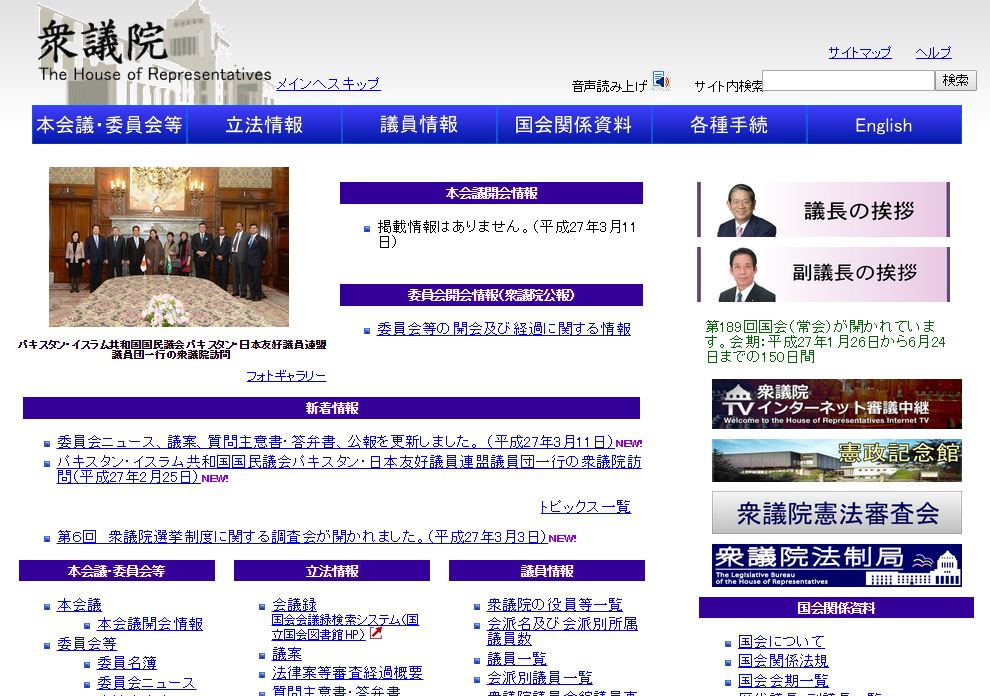Open the 衆議院 House of Representatives logo
990x696 pixels.
[155, 51]
